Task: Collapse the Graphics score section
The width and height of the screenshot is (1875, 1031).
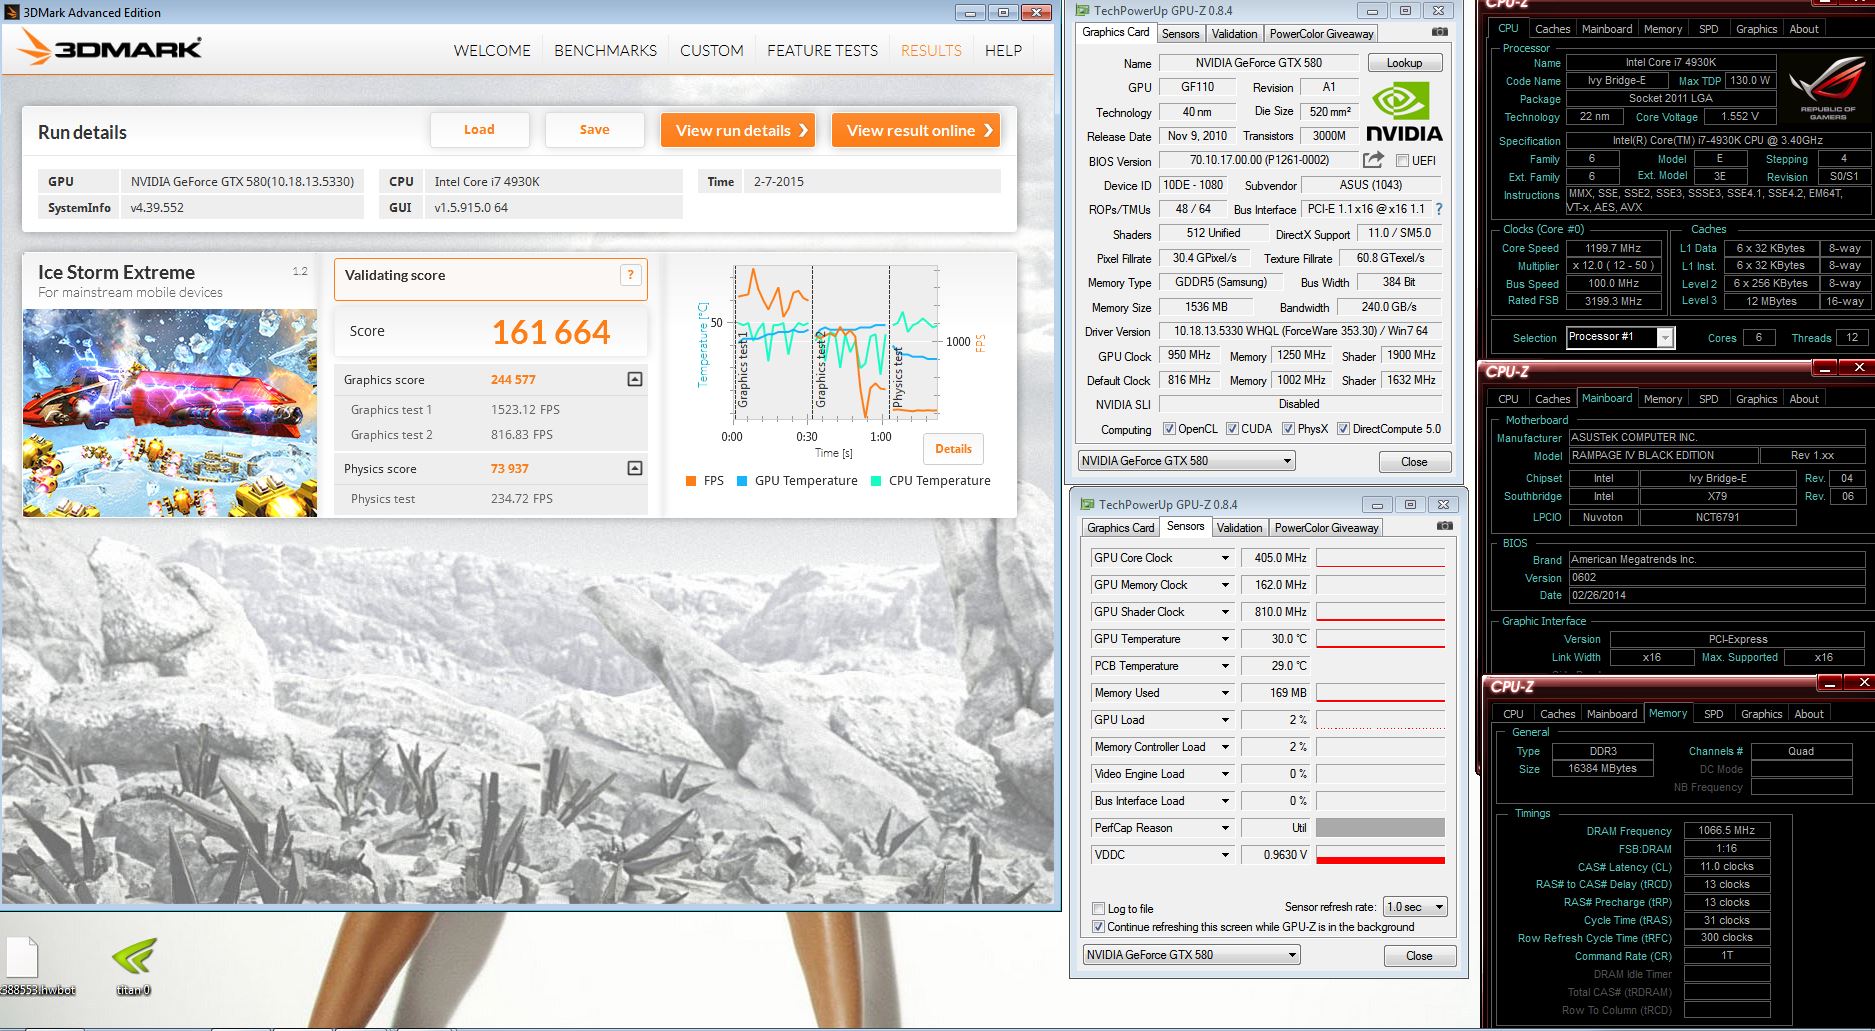Action: pos(634,379)
